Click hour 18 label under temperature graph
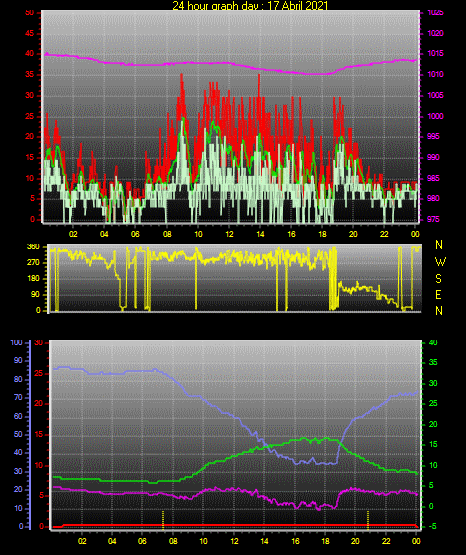Image resolution: width=466 pixels, height=555 pixels. pyautogui.click(x=325, y=541)
